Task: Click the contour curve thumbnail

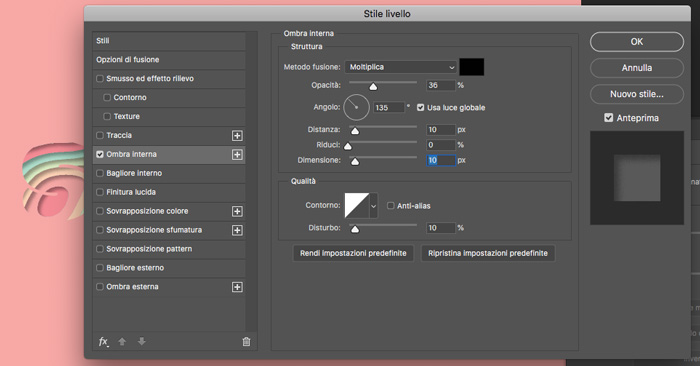Action: (357, 206)
